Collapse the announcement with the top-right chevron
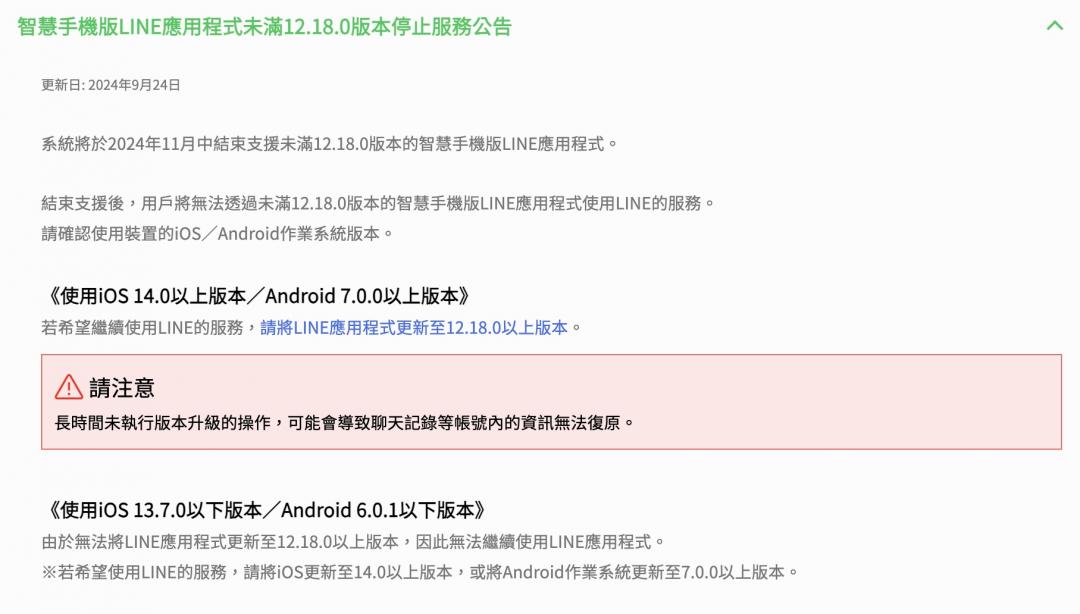Image resolution: width=1080 pixels, height=614 pixels. pos(1054,26)
